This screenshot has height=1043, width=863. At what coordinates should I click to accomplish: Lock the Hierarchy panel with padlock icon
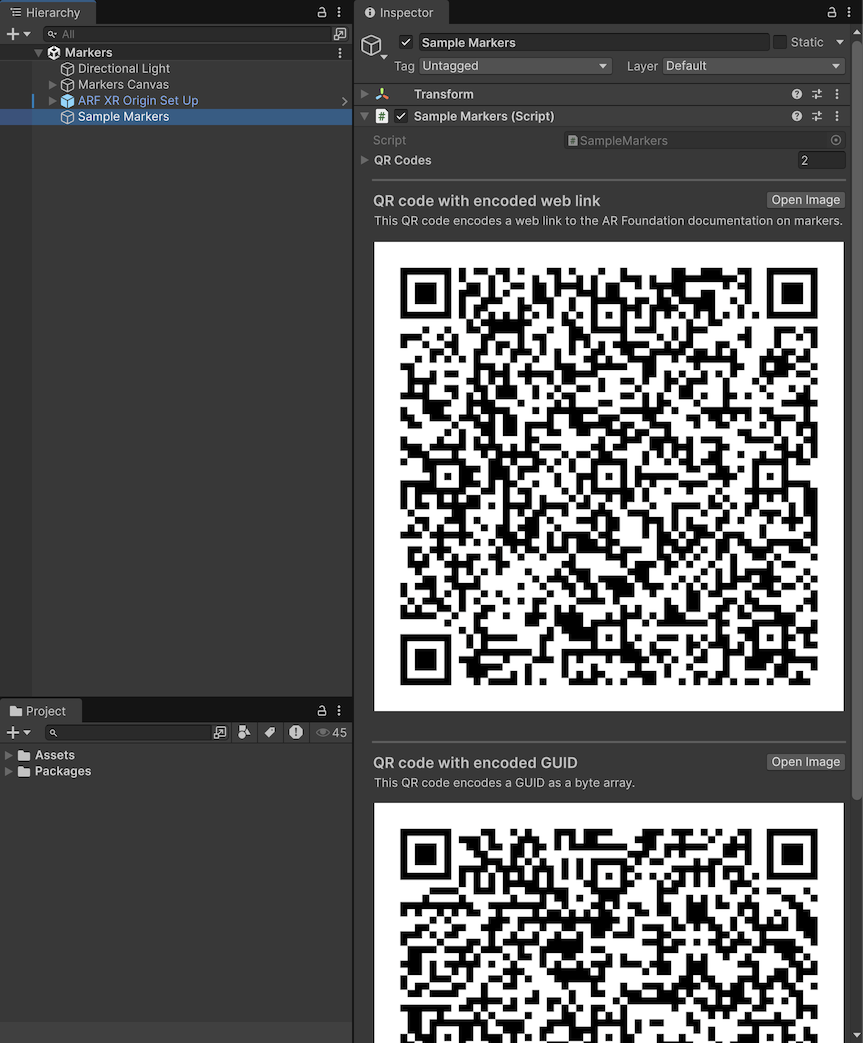322,13
